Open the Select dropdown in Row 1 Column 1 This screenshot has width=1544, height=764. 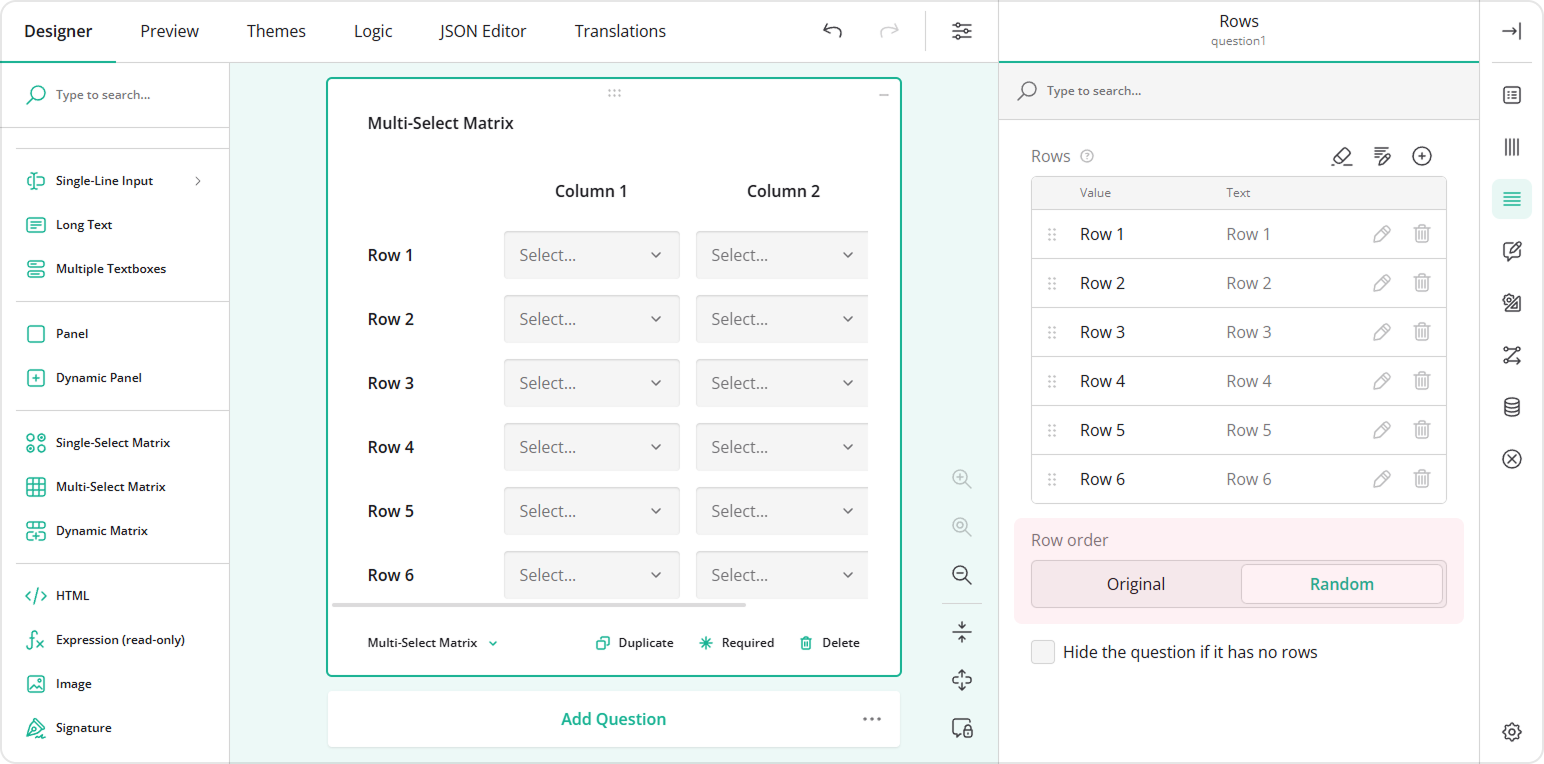(591, 254)
